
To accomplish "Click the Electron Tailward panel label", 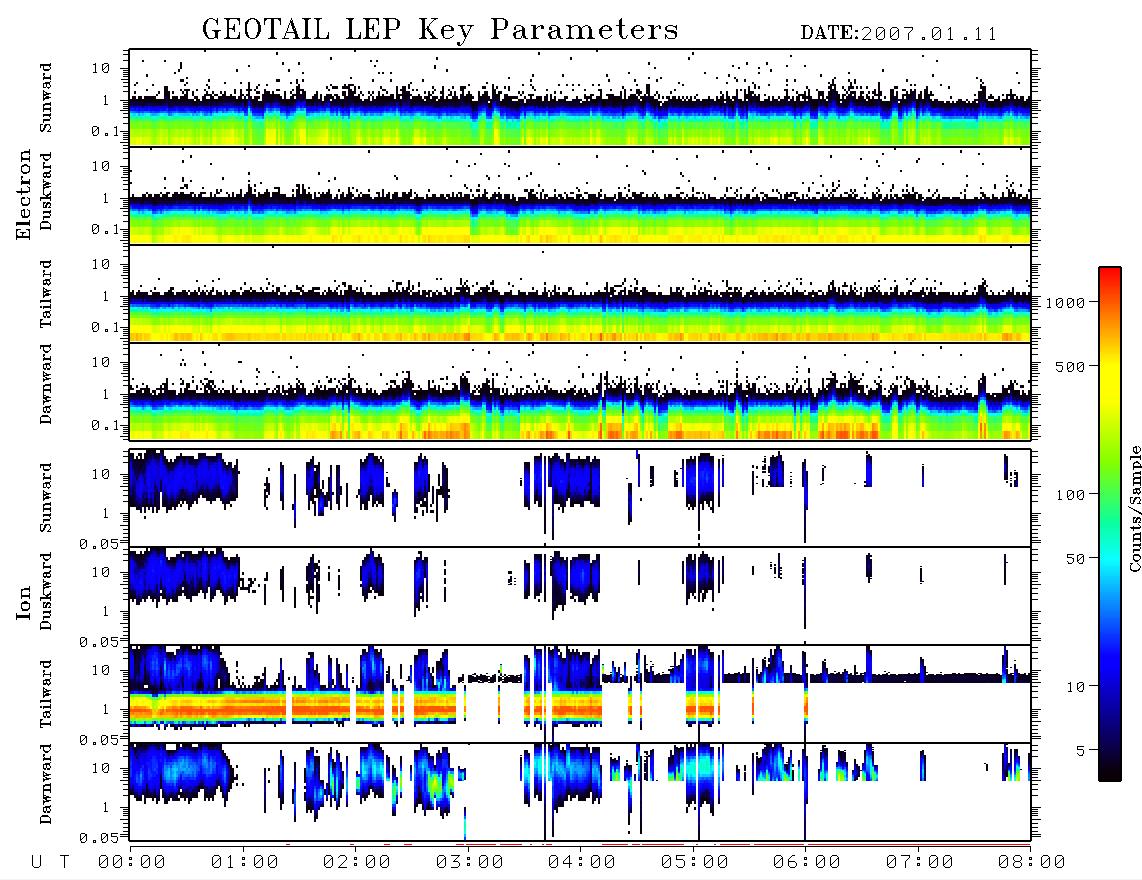I will tap(46, 294).
